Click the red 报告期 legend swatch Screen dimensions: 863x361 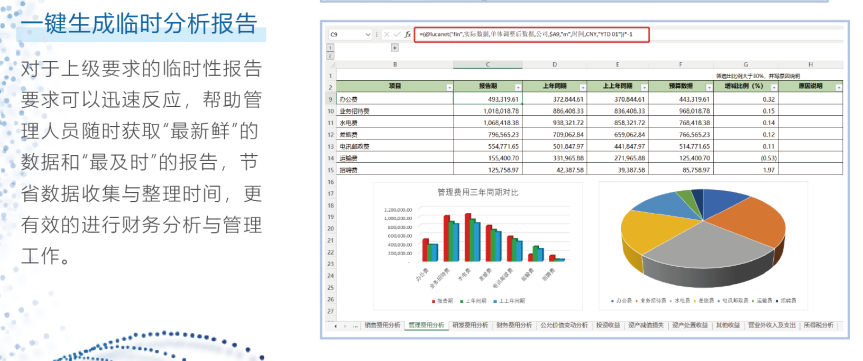pos(434,301)
